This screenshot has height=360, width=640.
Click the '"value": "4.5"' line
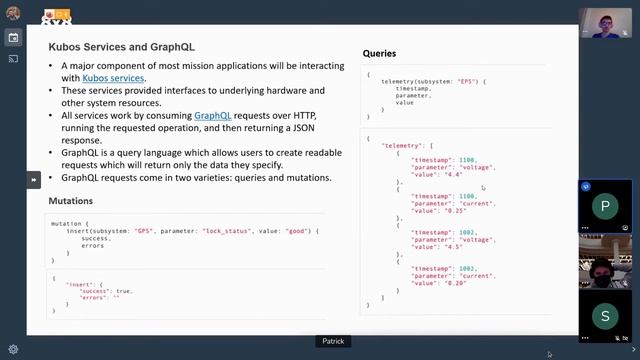click(x=437, y=247)
